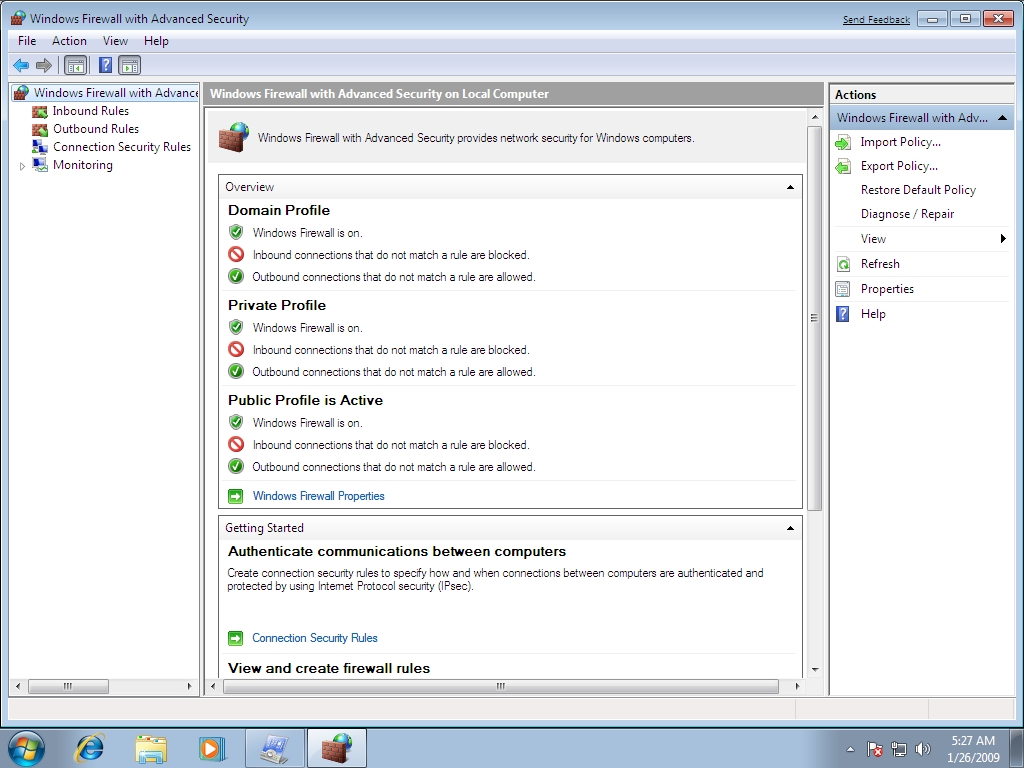
Task: Open the File menu
Action: click(x=27, y=41)
